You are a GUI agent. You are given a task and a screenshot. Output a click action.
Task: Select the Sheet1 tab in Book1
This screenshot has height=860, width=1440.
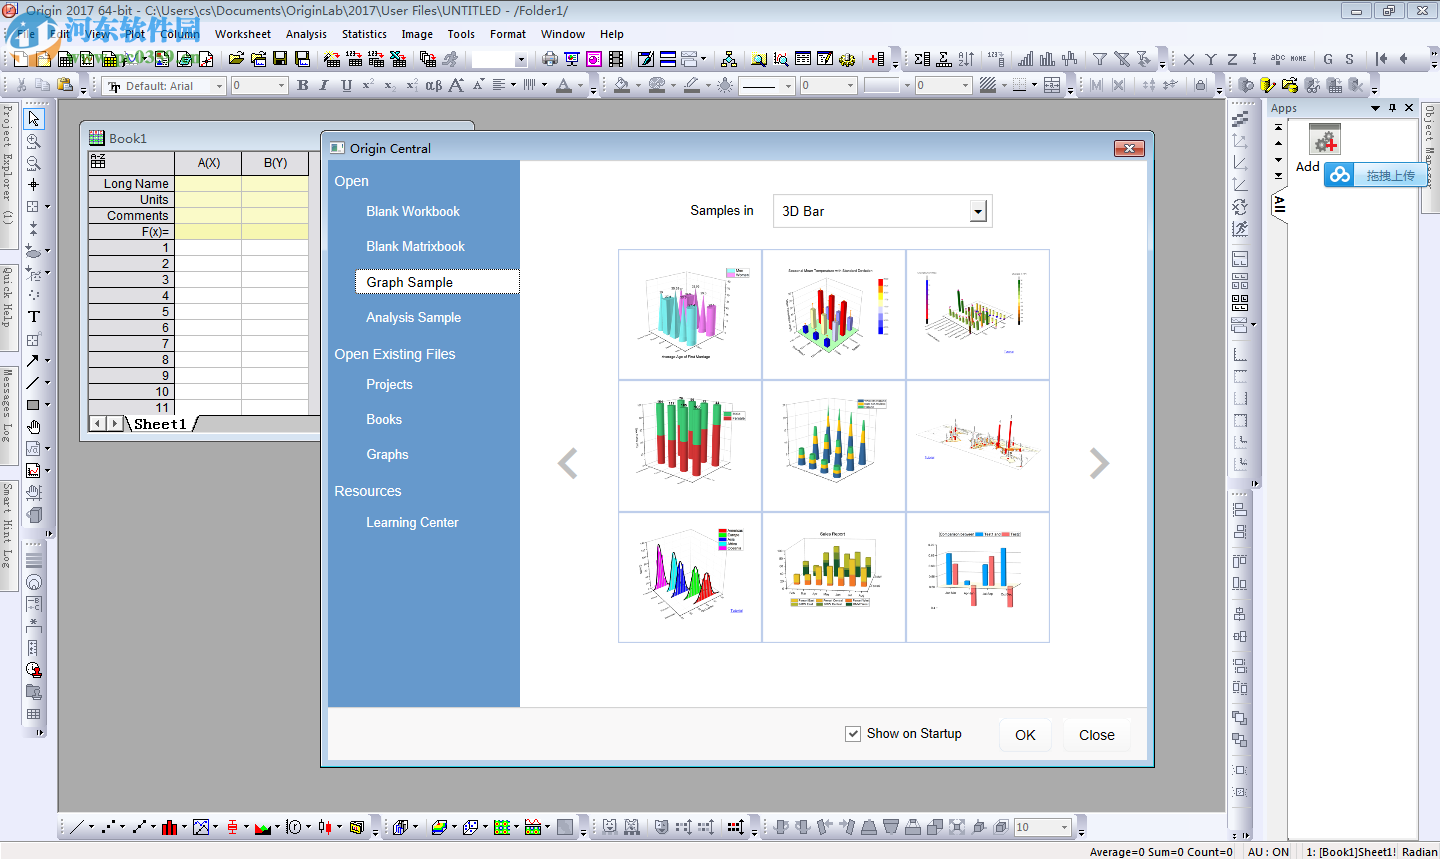(160, 424)
